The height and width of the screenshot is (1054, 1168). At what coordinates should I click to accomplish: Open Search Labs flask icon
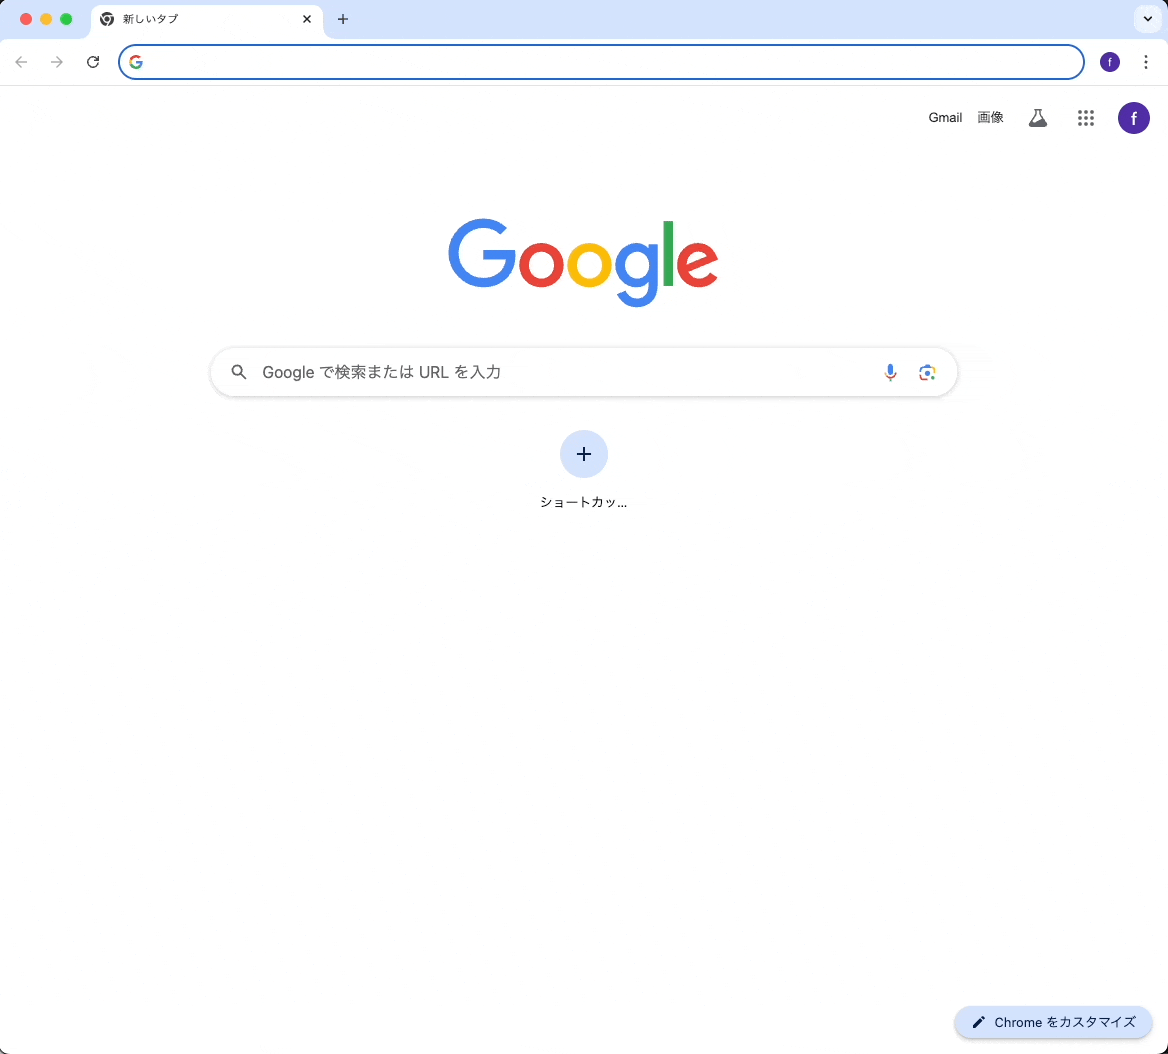[1038, 118]
